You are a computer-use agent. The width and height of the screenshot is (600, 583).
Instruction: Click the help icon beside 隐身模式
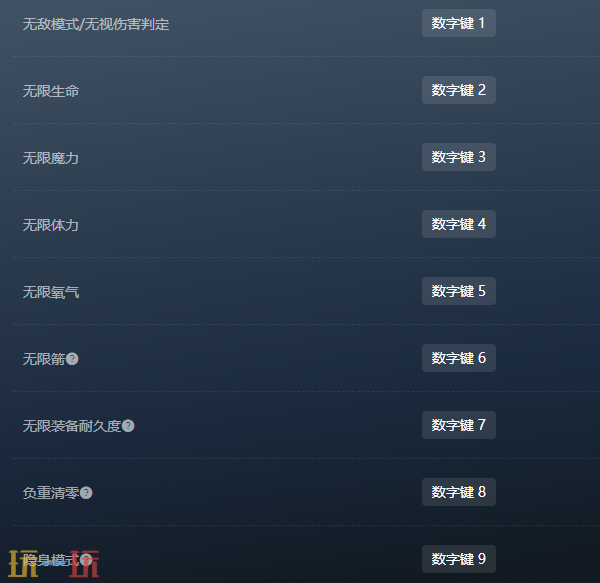point(86,560)
